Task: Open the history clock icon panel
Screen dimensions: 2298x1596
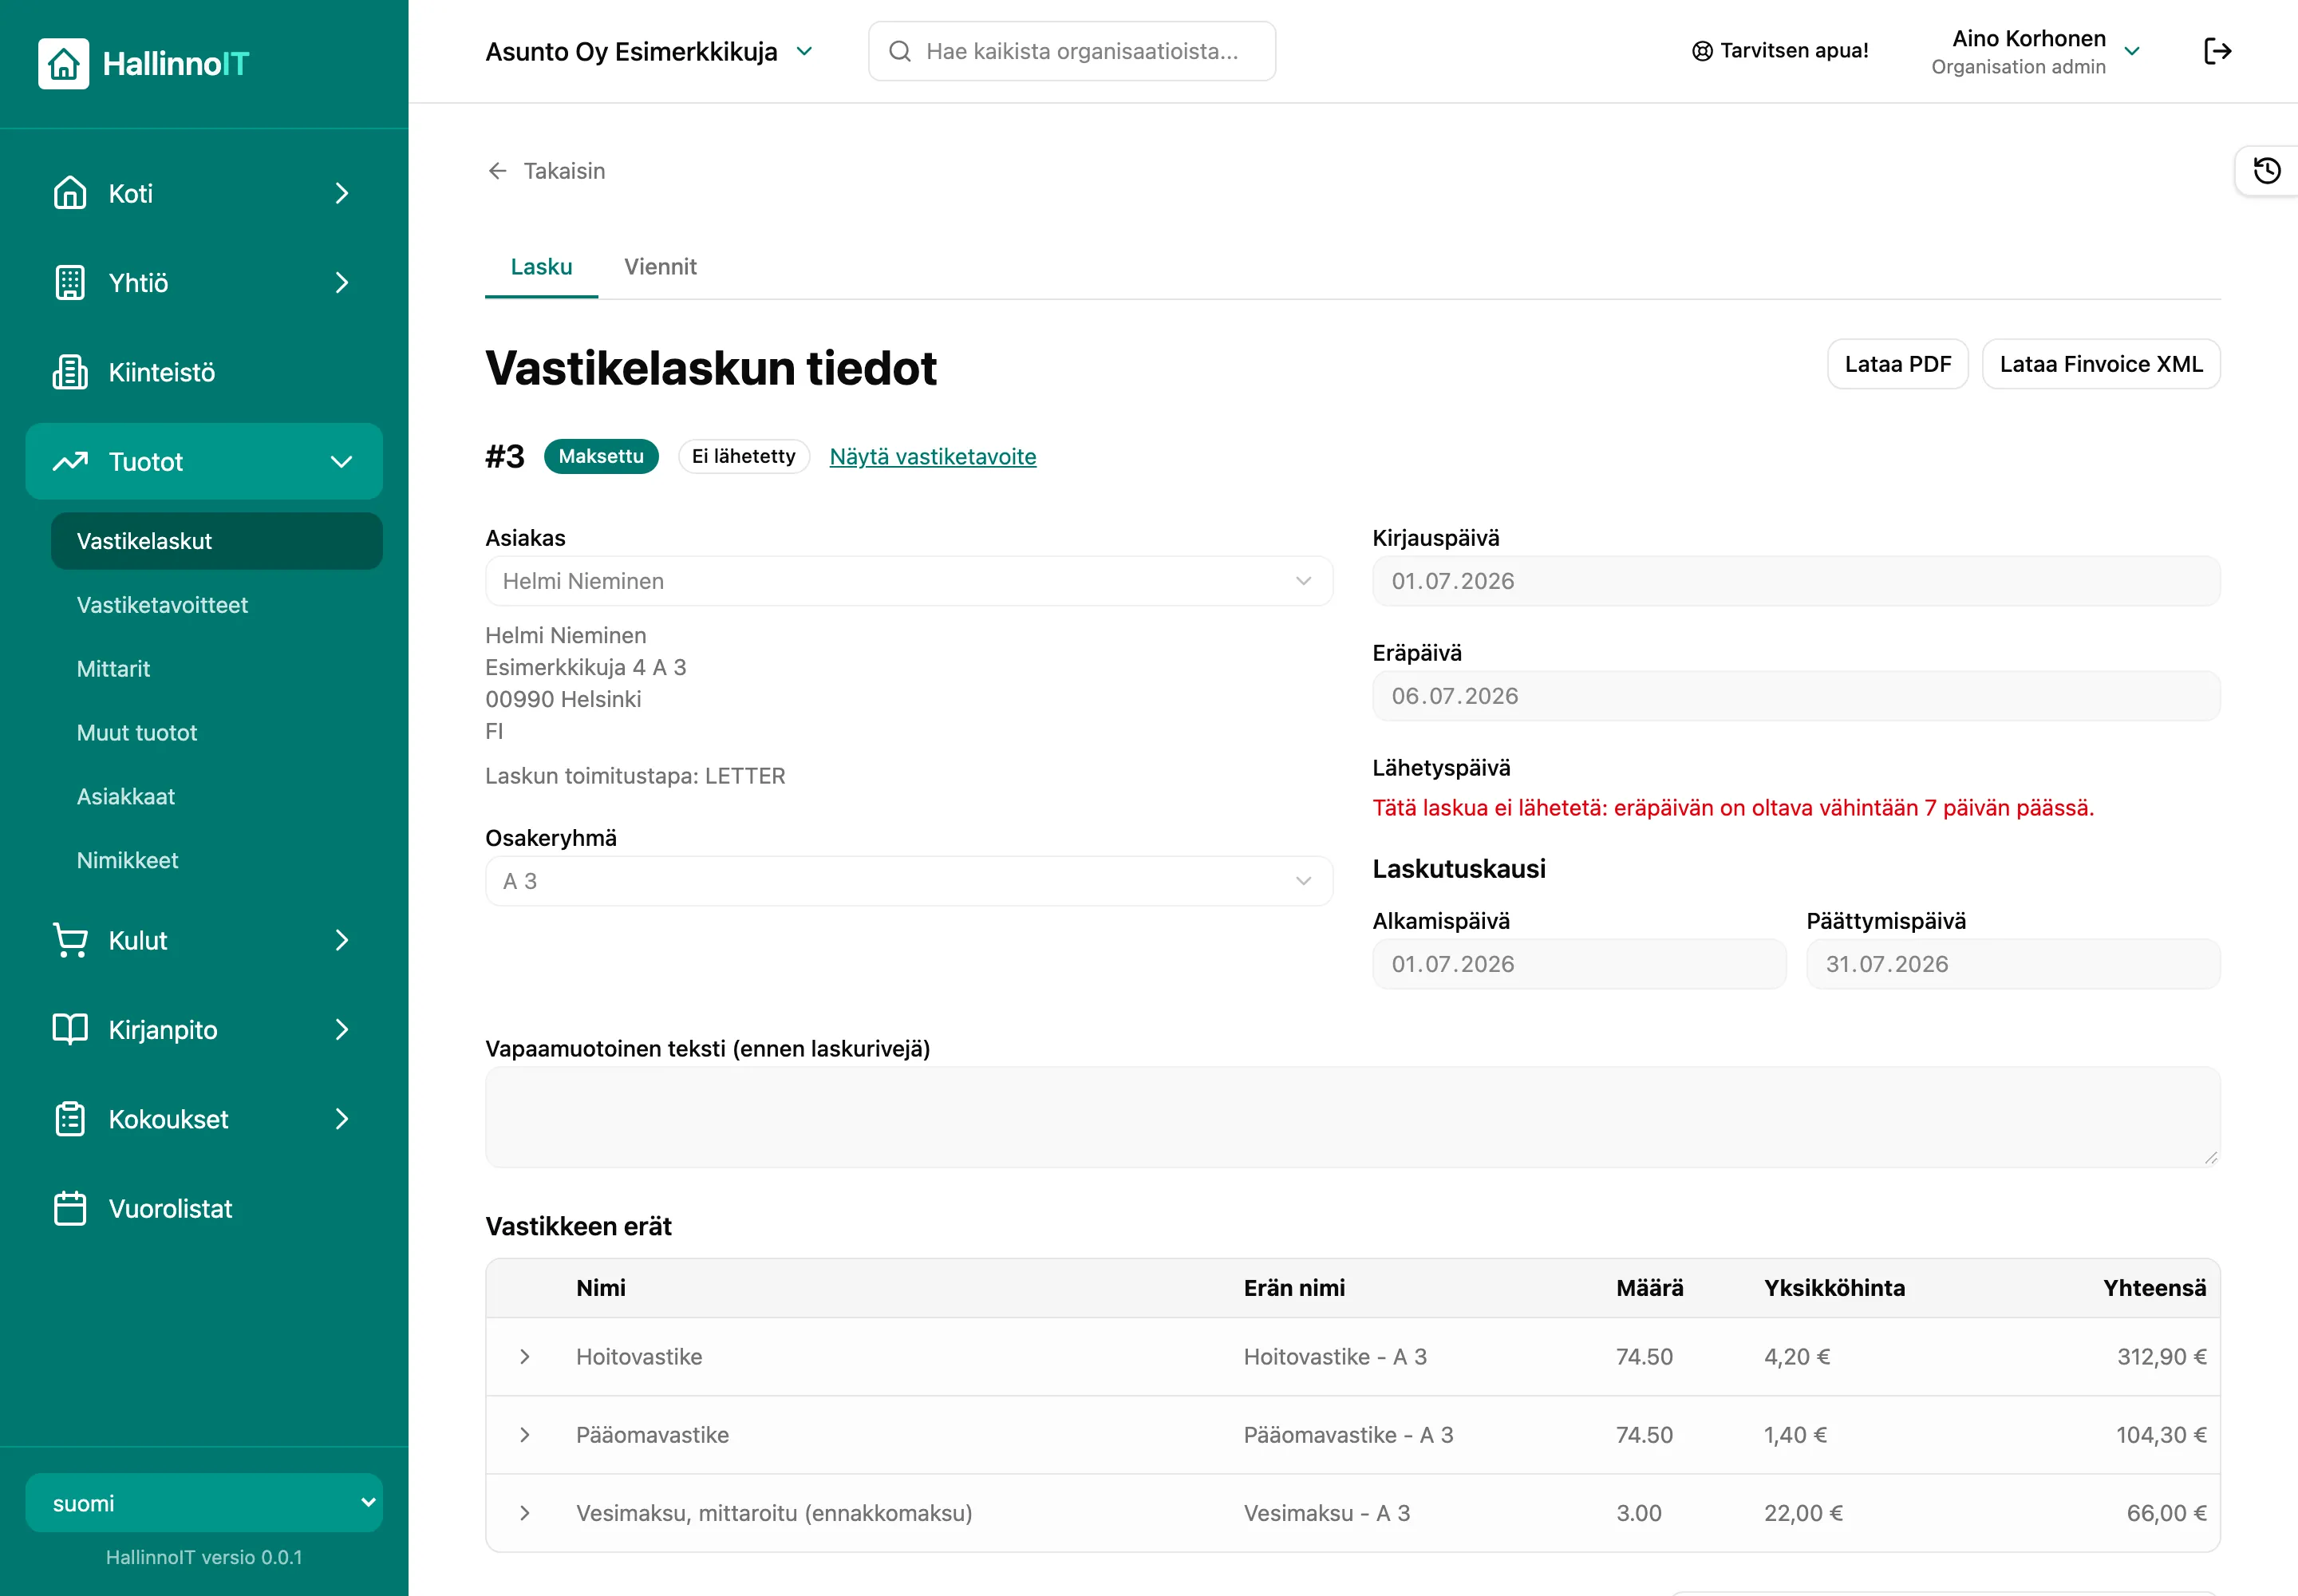Action: pyautogui.click(x=2267, y=171)
